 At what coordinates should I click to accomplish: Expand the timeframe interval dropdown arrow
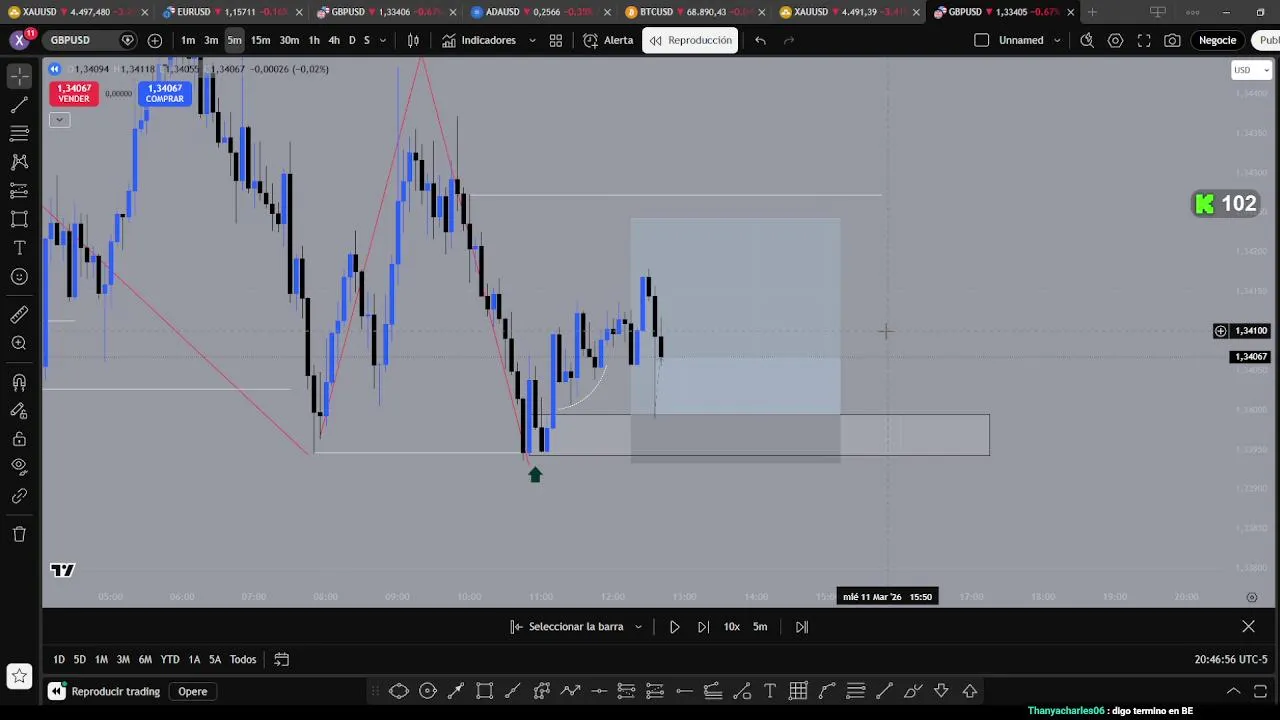coord(383,40)
